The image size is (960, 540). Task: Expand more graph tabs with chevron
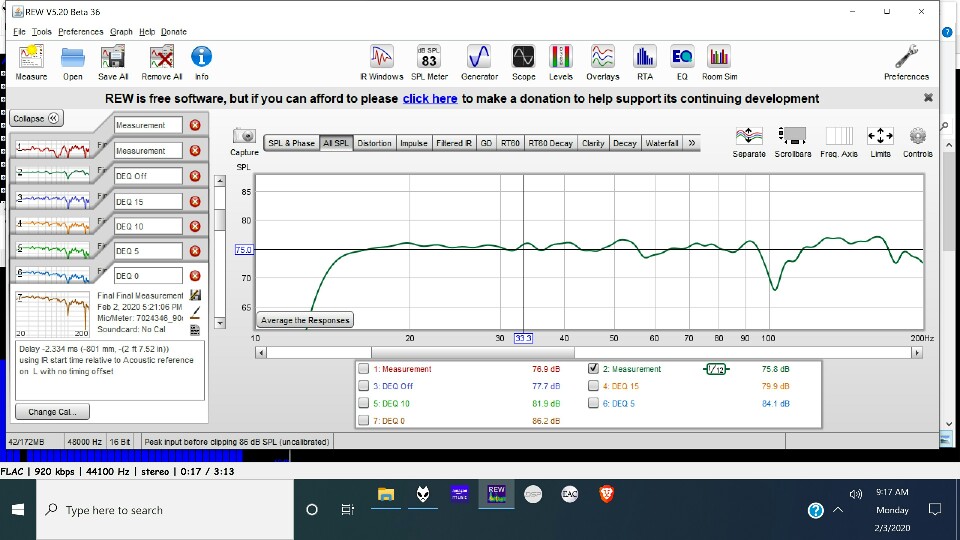[x=691, y=143]
